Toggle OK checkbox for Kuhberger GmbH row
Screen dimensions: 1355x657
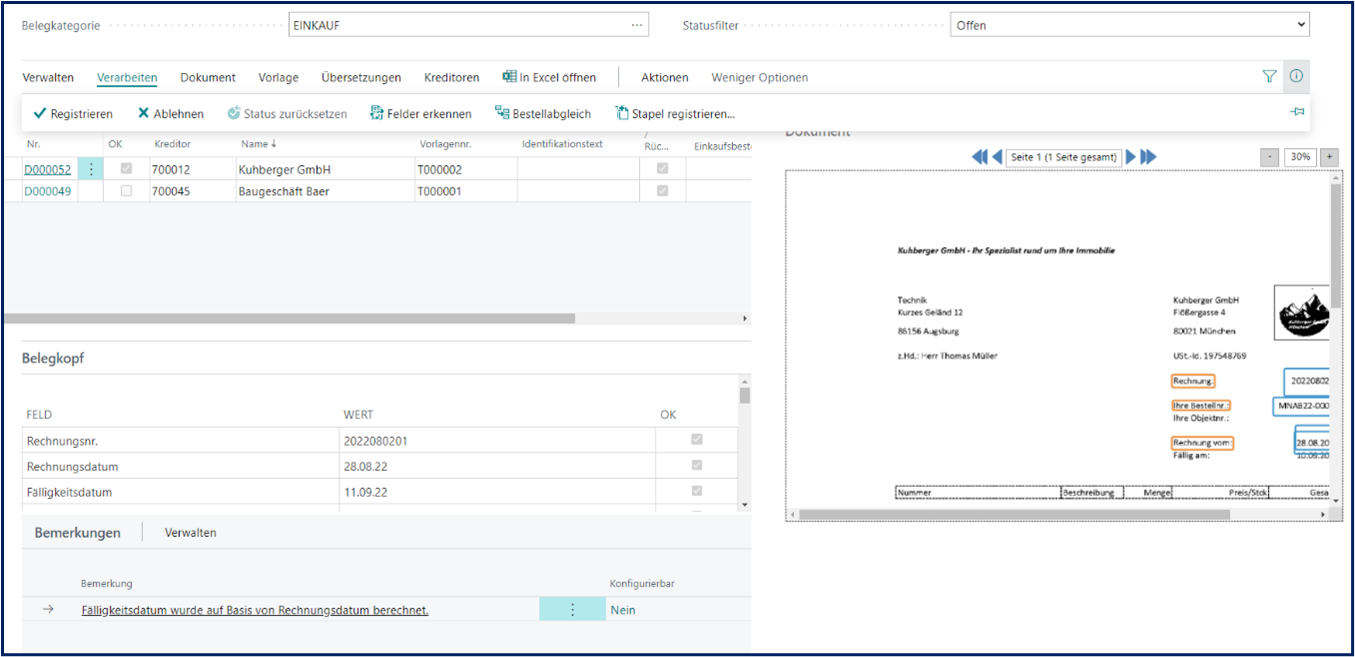pos(126,169)
